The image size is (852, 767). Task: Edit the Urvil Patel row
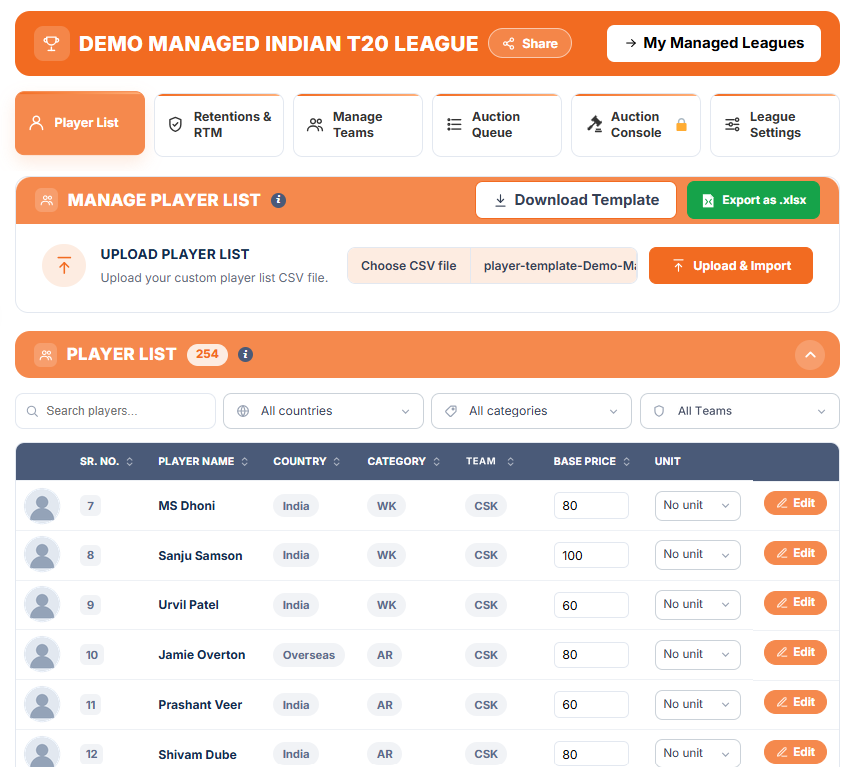(795, 602)
